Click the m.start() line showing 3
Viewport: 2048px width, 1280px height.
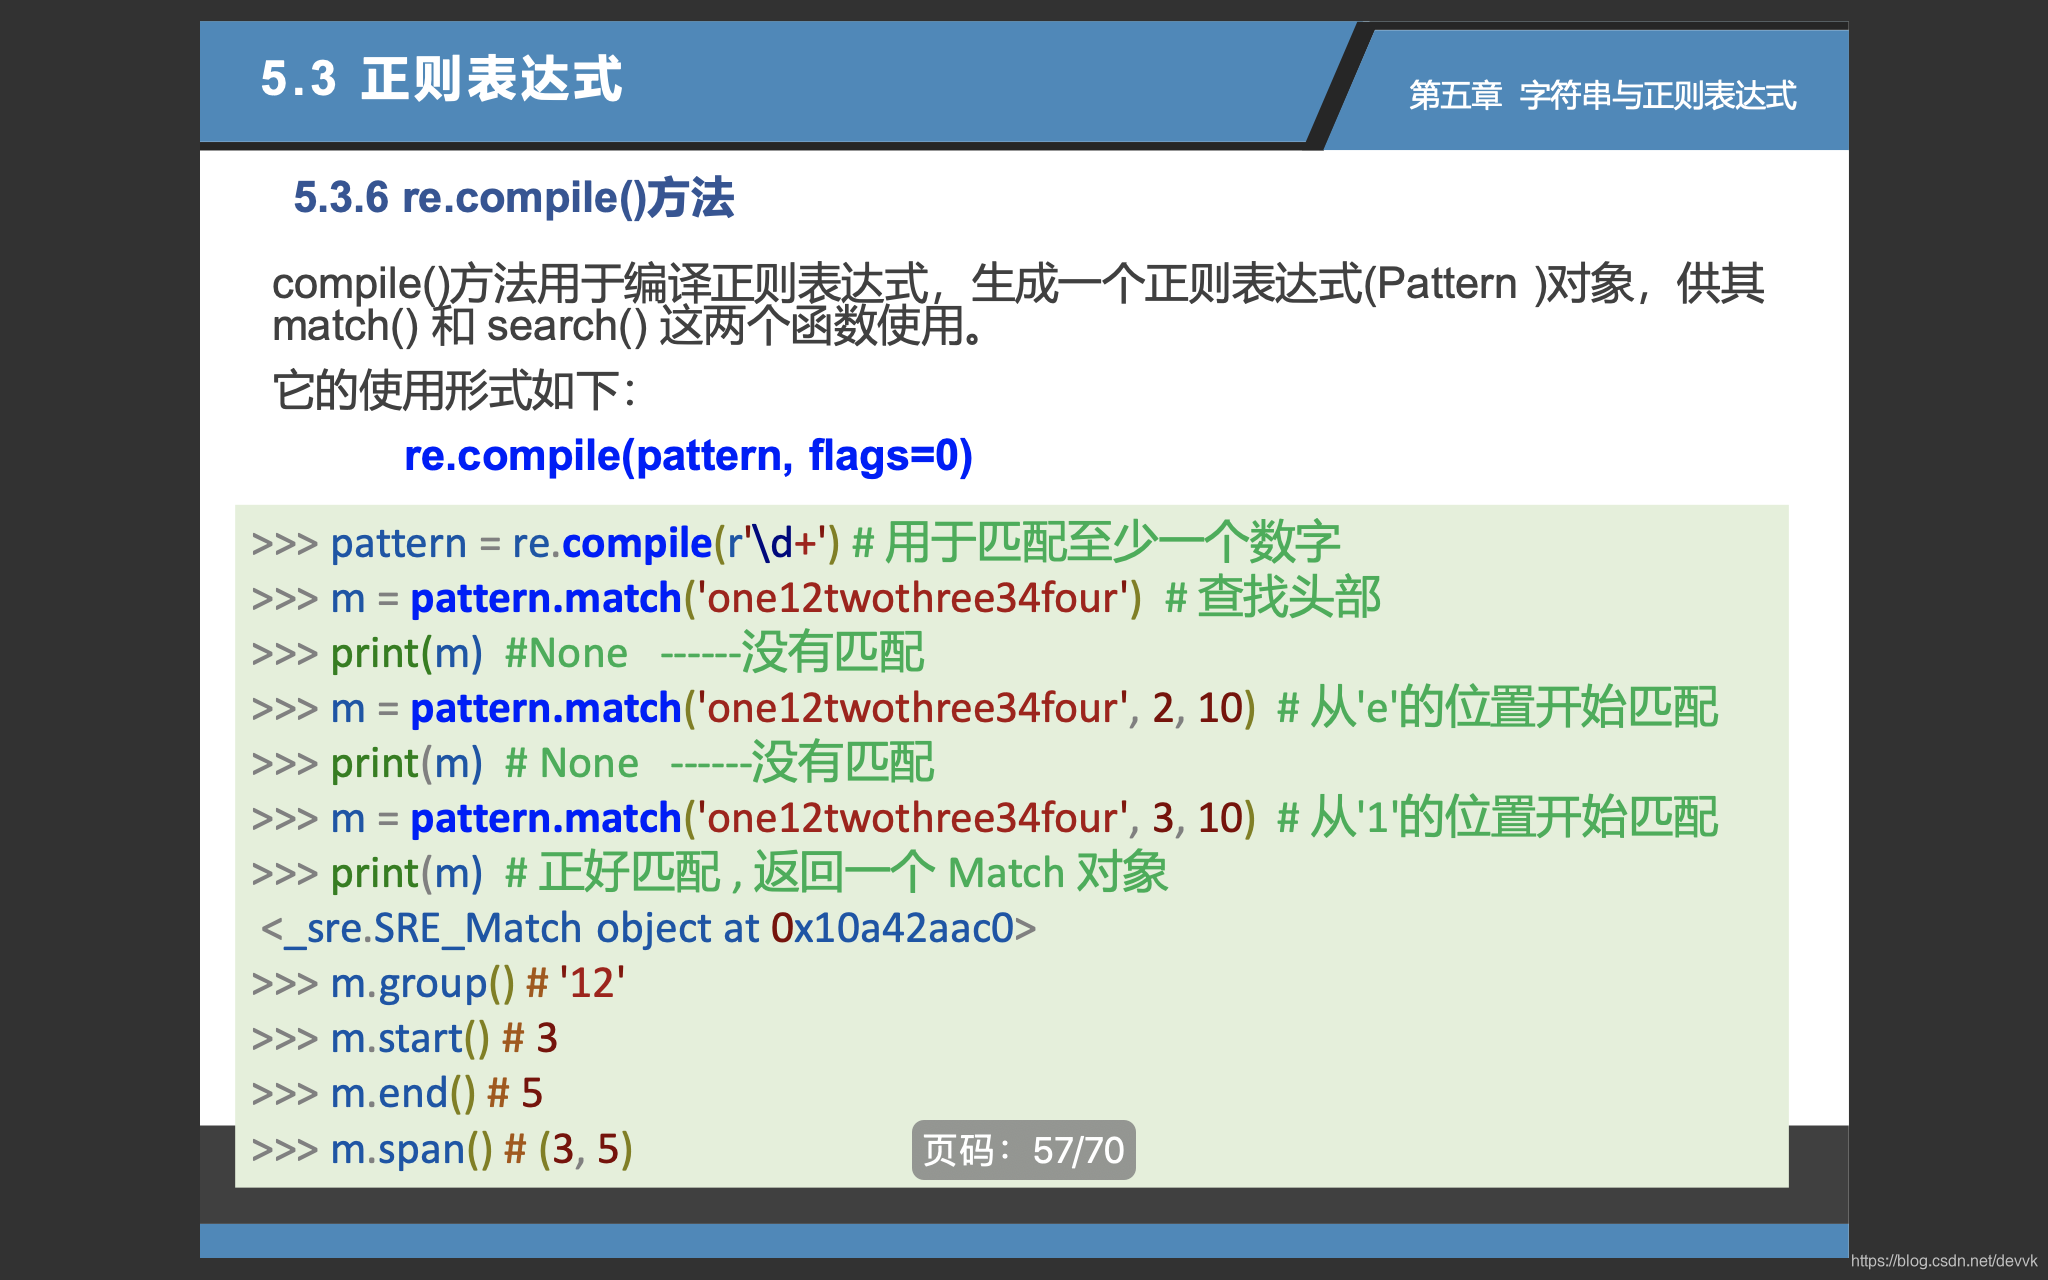[x=402, y=1038]
